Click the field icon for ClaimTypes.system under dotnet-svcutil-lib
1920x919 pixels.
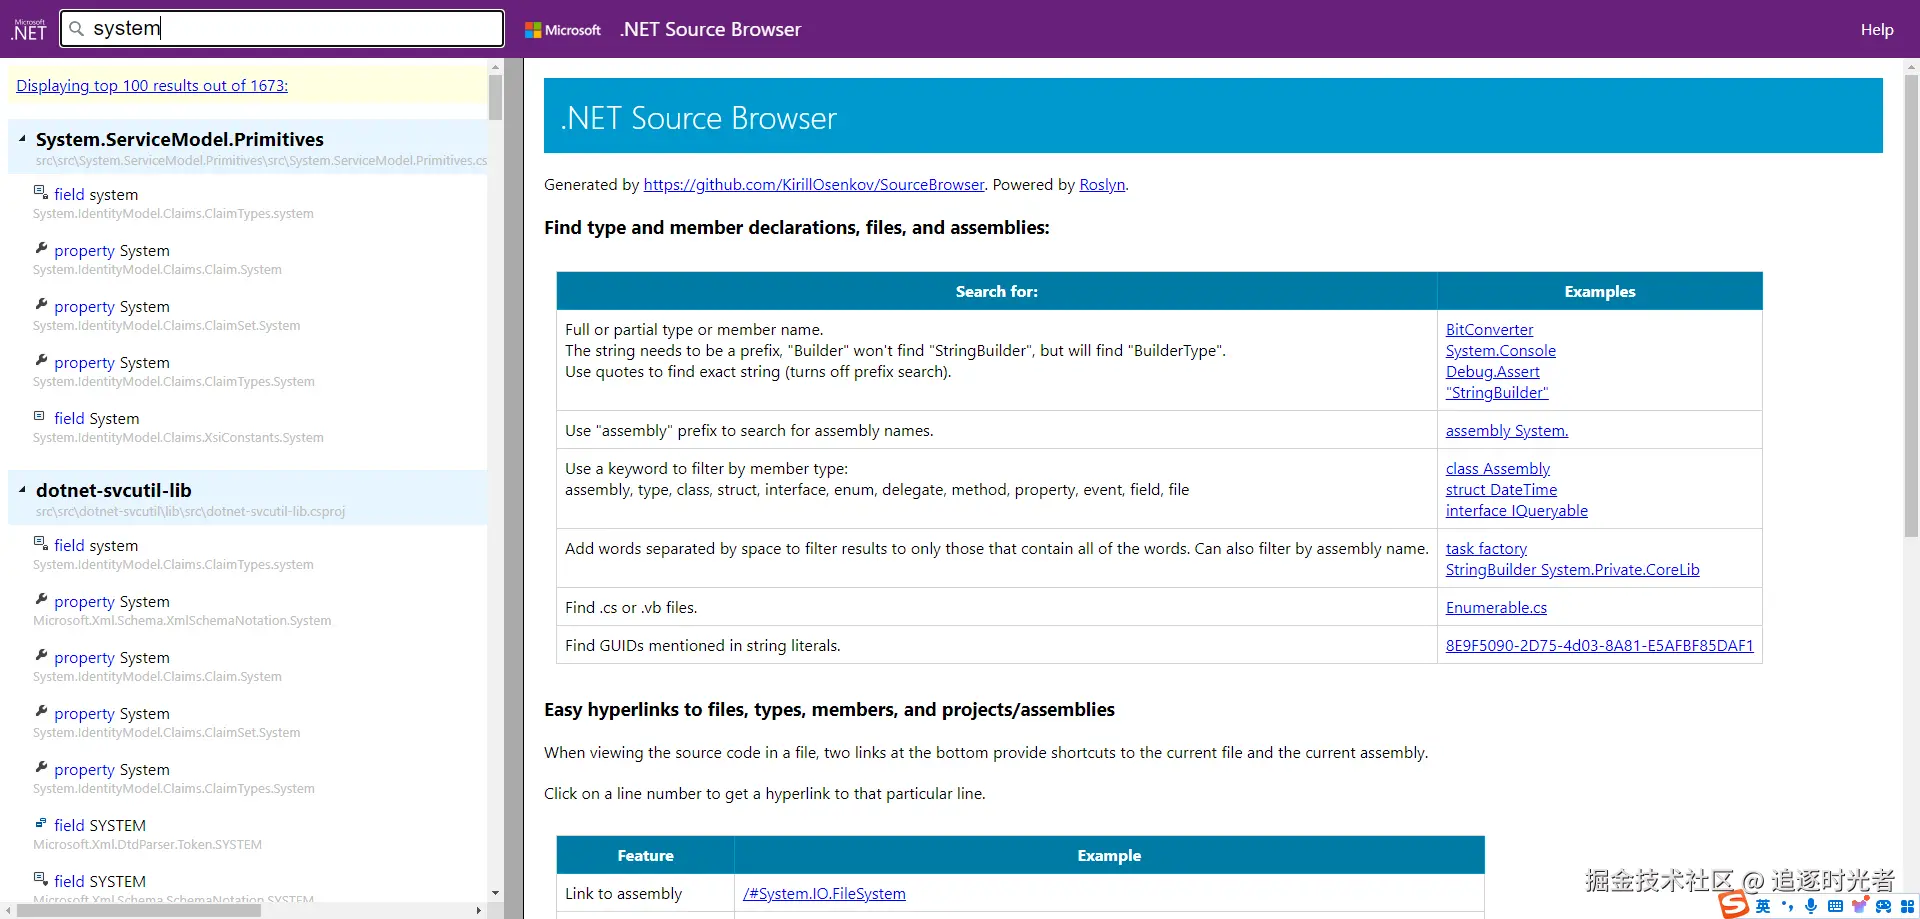point(40,543)
